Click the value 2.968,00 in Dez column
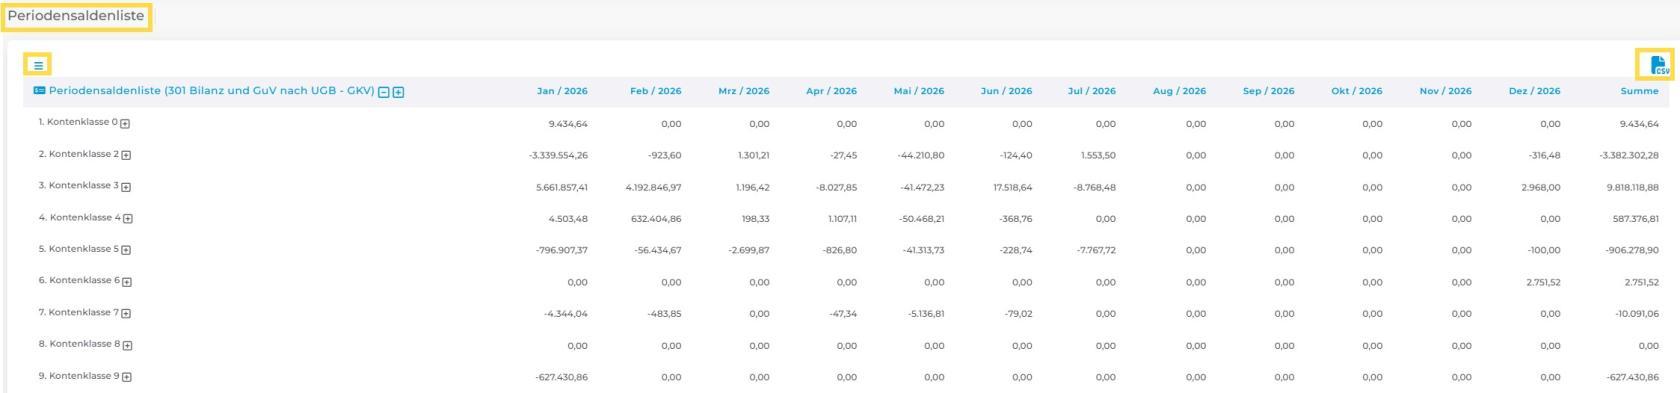1680x393 pixels. click(x=1541, y=187)
